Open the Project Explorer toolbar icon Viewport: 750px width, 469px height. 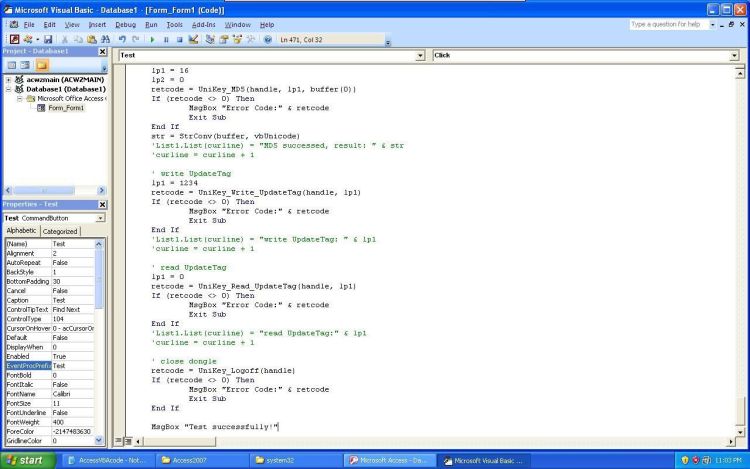[210, 39]
